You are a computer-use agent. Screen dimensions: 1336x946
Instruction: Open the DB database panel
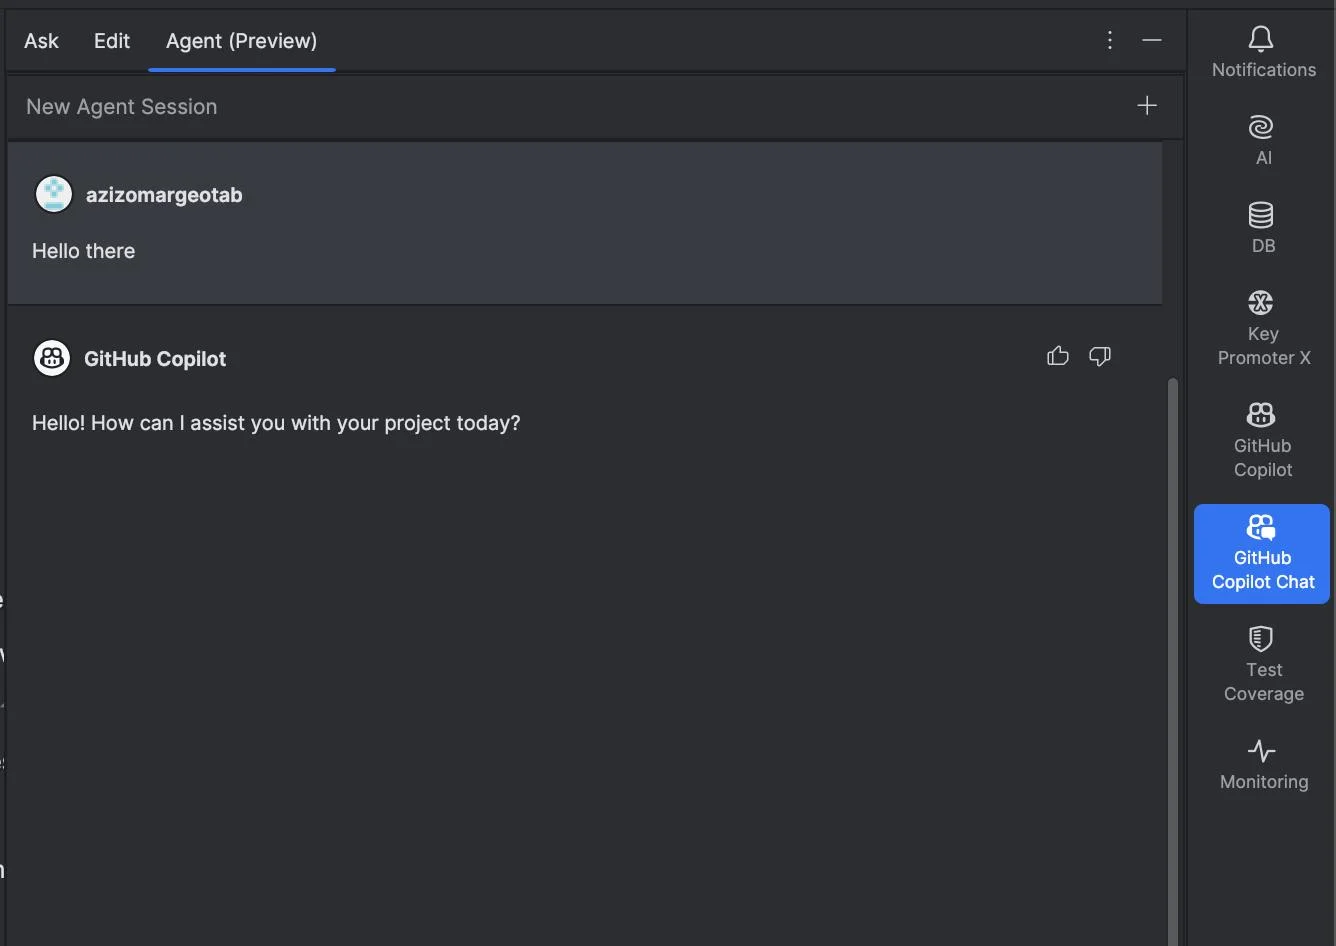coord(1263,228)
